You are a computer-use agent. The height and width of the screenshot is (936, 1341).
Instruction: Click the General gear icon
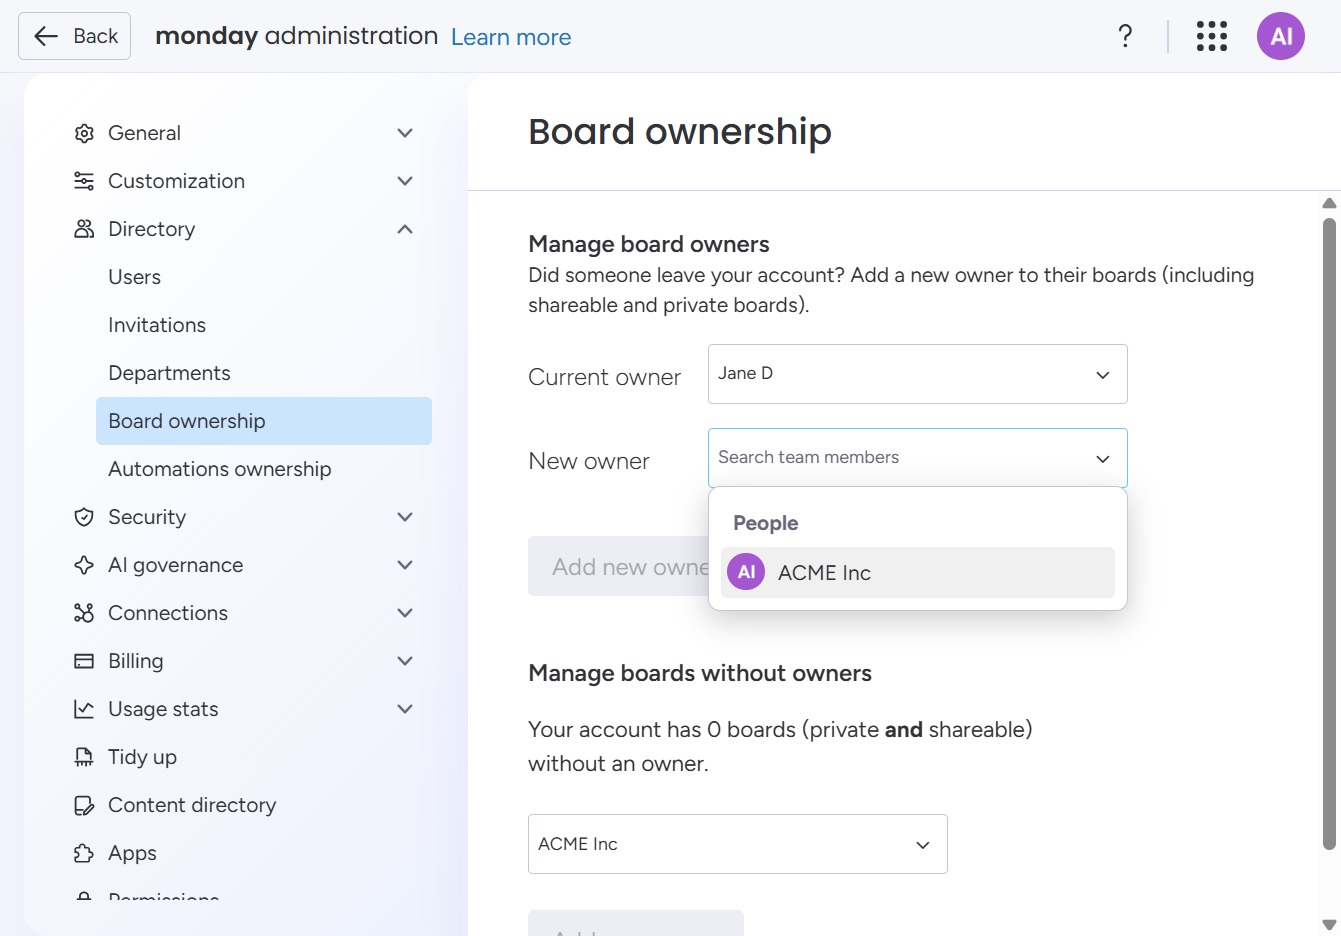(x=84, y=133)
